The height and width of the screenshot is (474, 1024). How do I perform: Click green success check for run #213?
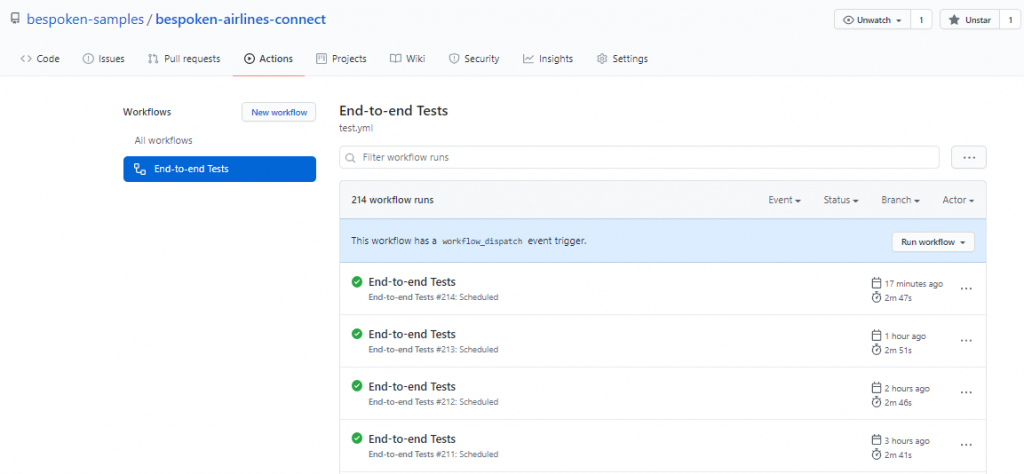(x=357, y=334)
